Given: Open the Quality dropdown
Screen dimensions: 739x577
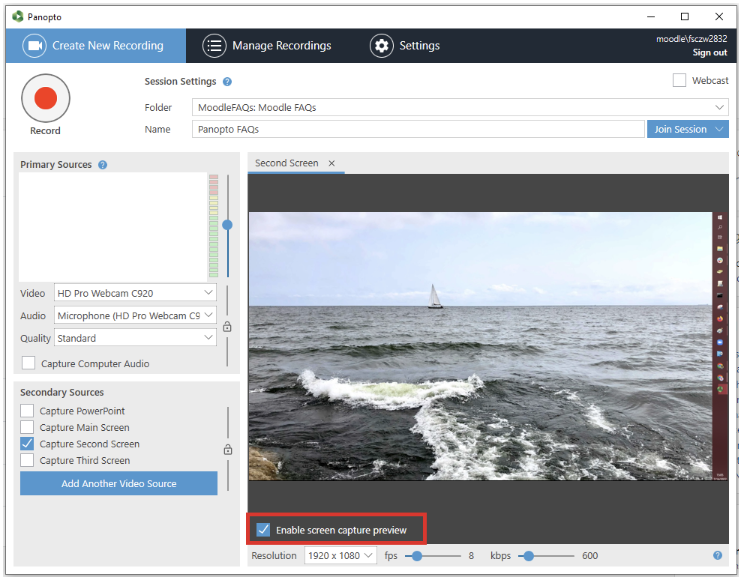Looking at the screenshot, I should pos(135,338).
